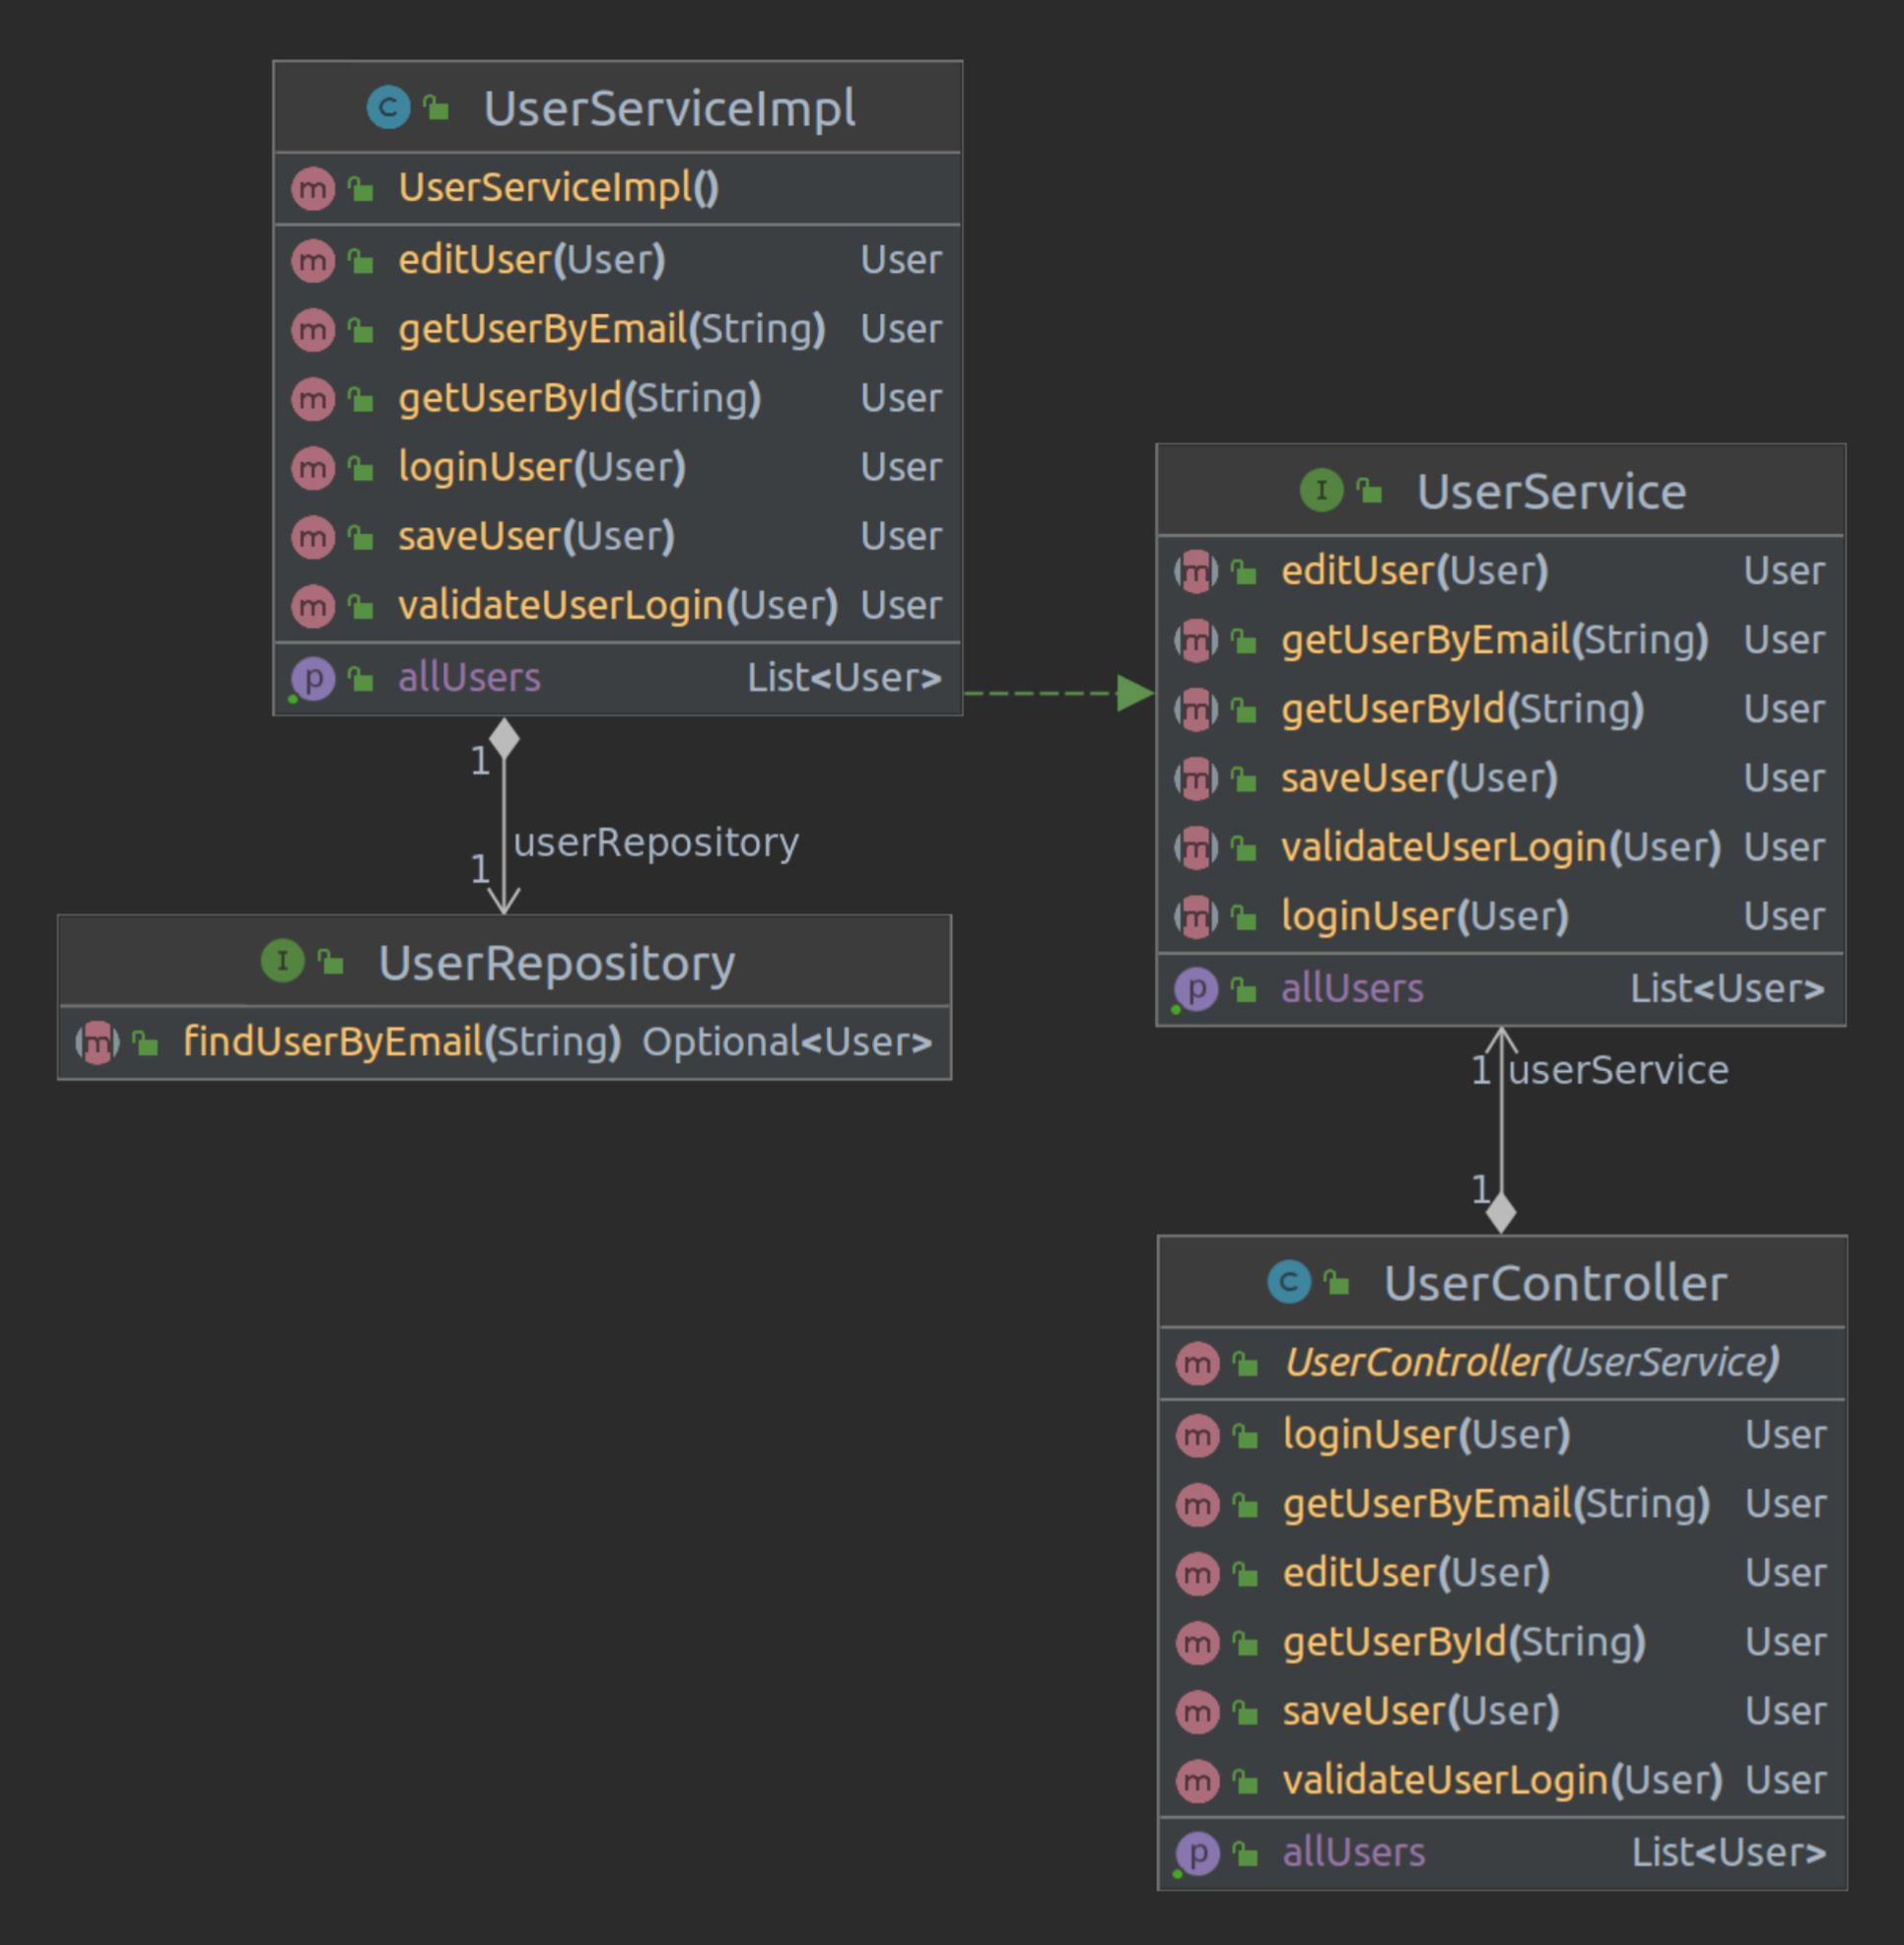
Task: Select the UserServiceImpl() constructor row
Action: point(558,188)
